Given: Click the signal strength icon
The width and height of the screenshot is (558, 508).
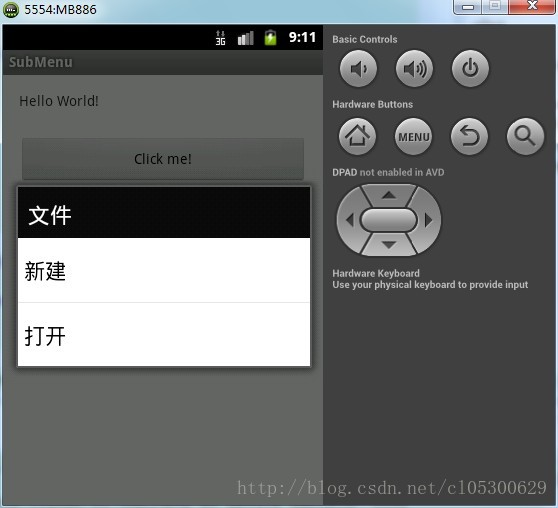Looking at the screenshot, I should click(246, 38).
